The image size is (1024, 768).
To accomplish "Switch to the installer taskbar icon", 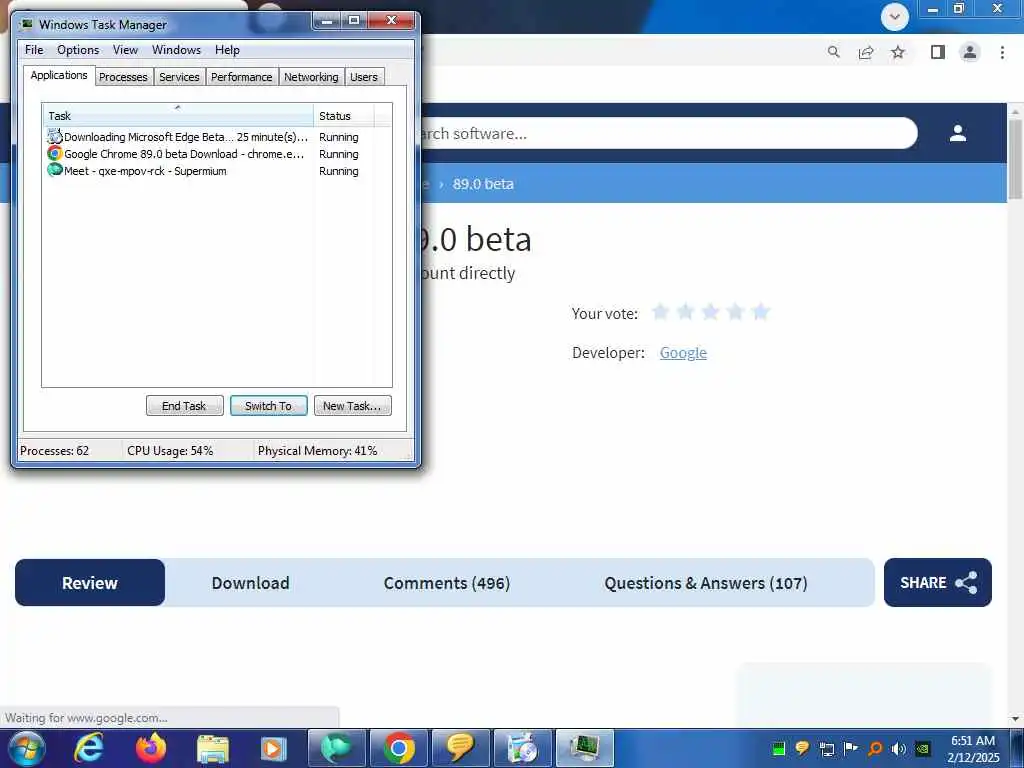I will [522, 748].
